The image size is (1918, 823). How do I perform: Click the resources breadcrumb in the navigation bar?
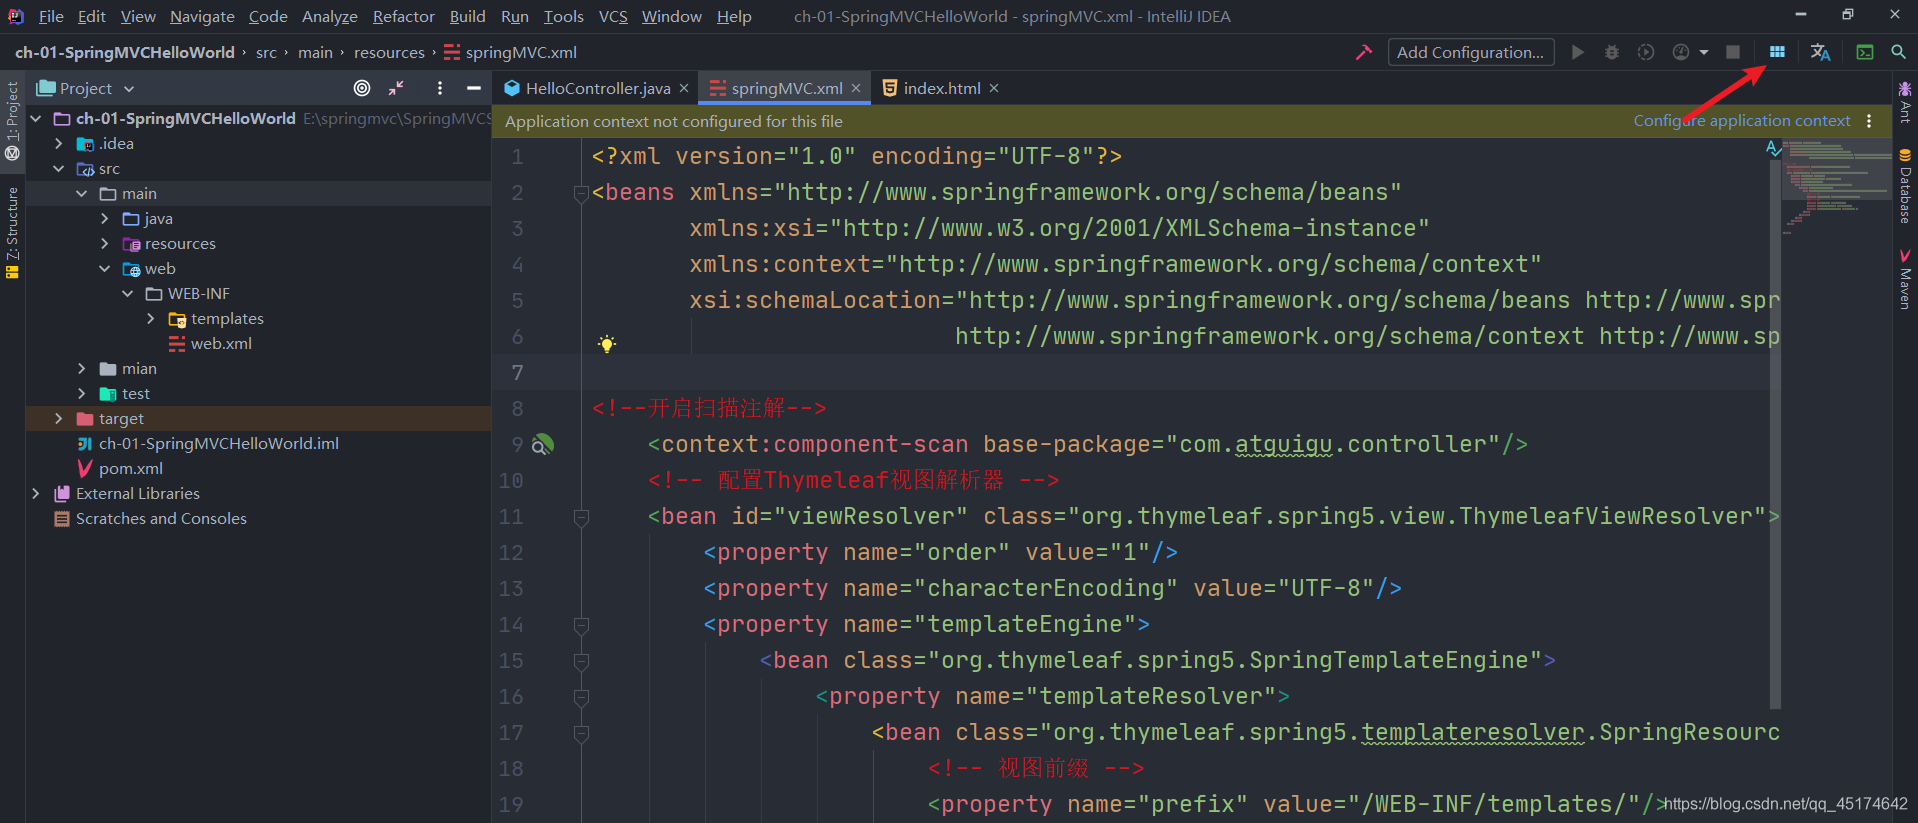tap(389, 52)
